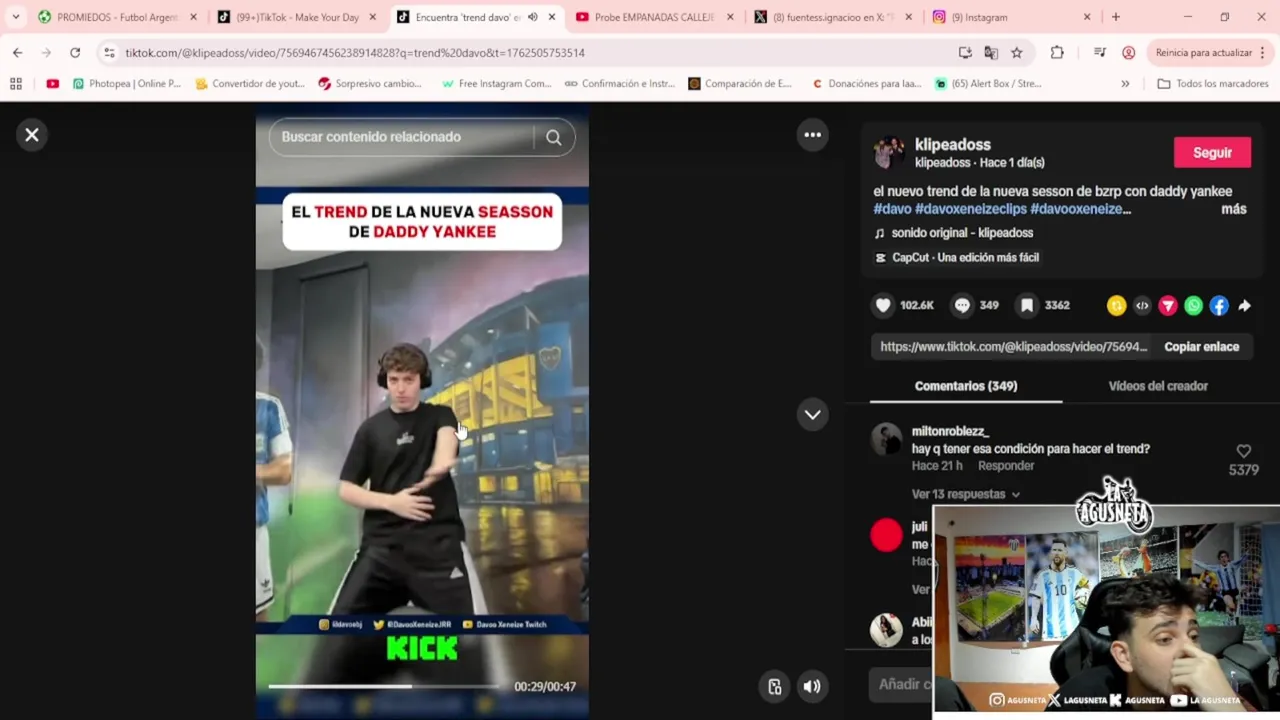Open tab search dropdown arrow
The width and height of the screenshot is (1280, 720).
pyautogui.click(x=15, y=17)
